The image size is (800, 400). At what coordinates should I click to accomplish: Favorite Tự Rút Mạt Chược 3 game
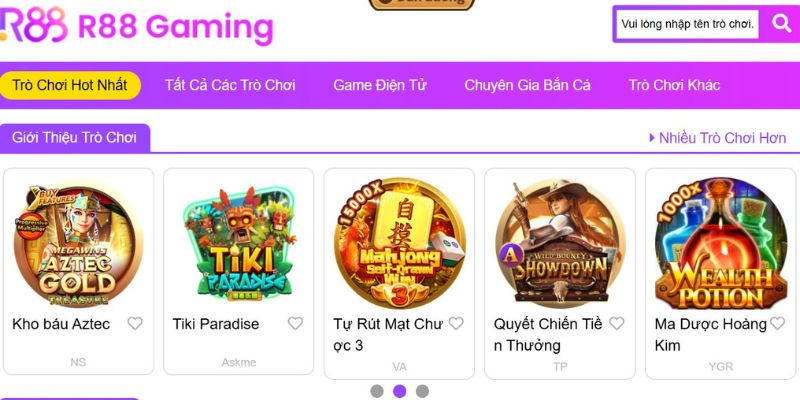coord(456,323)
